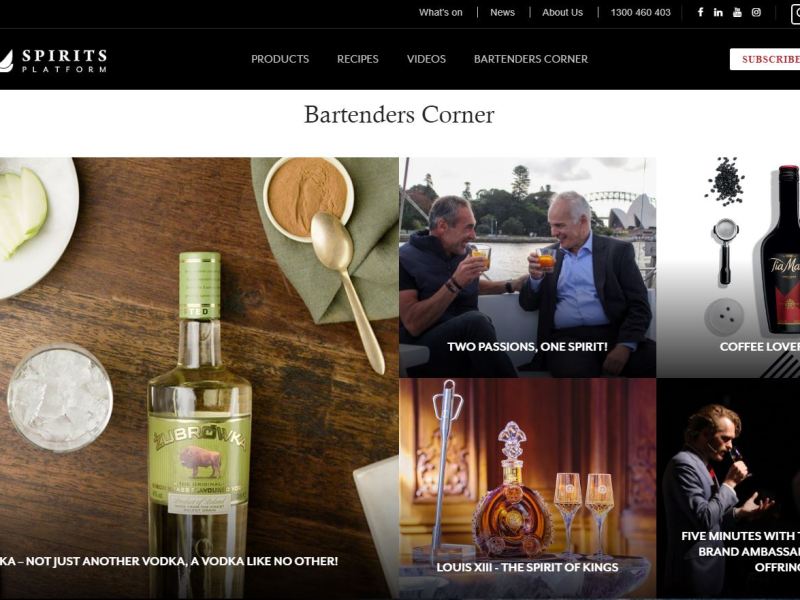Visit the About Us page
800x600 pixels.
562,13
